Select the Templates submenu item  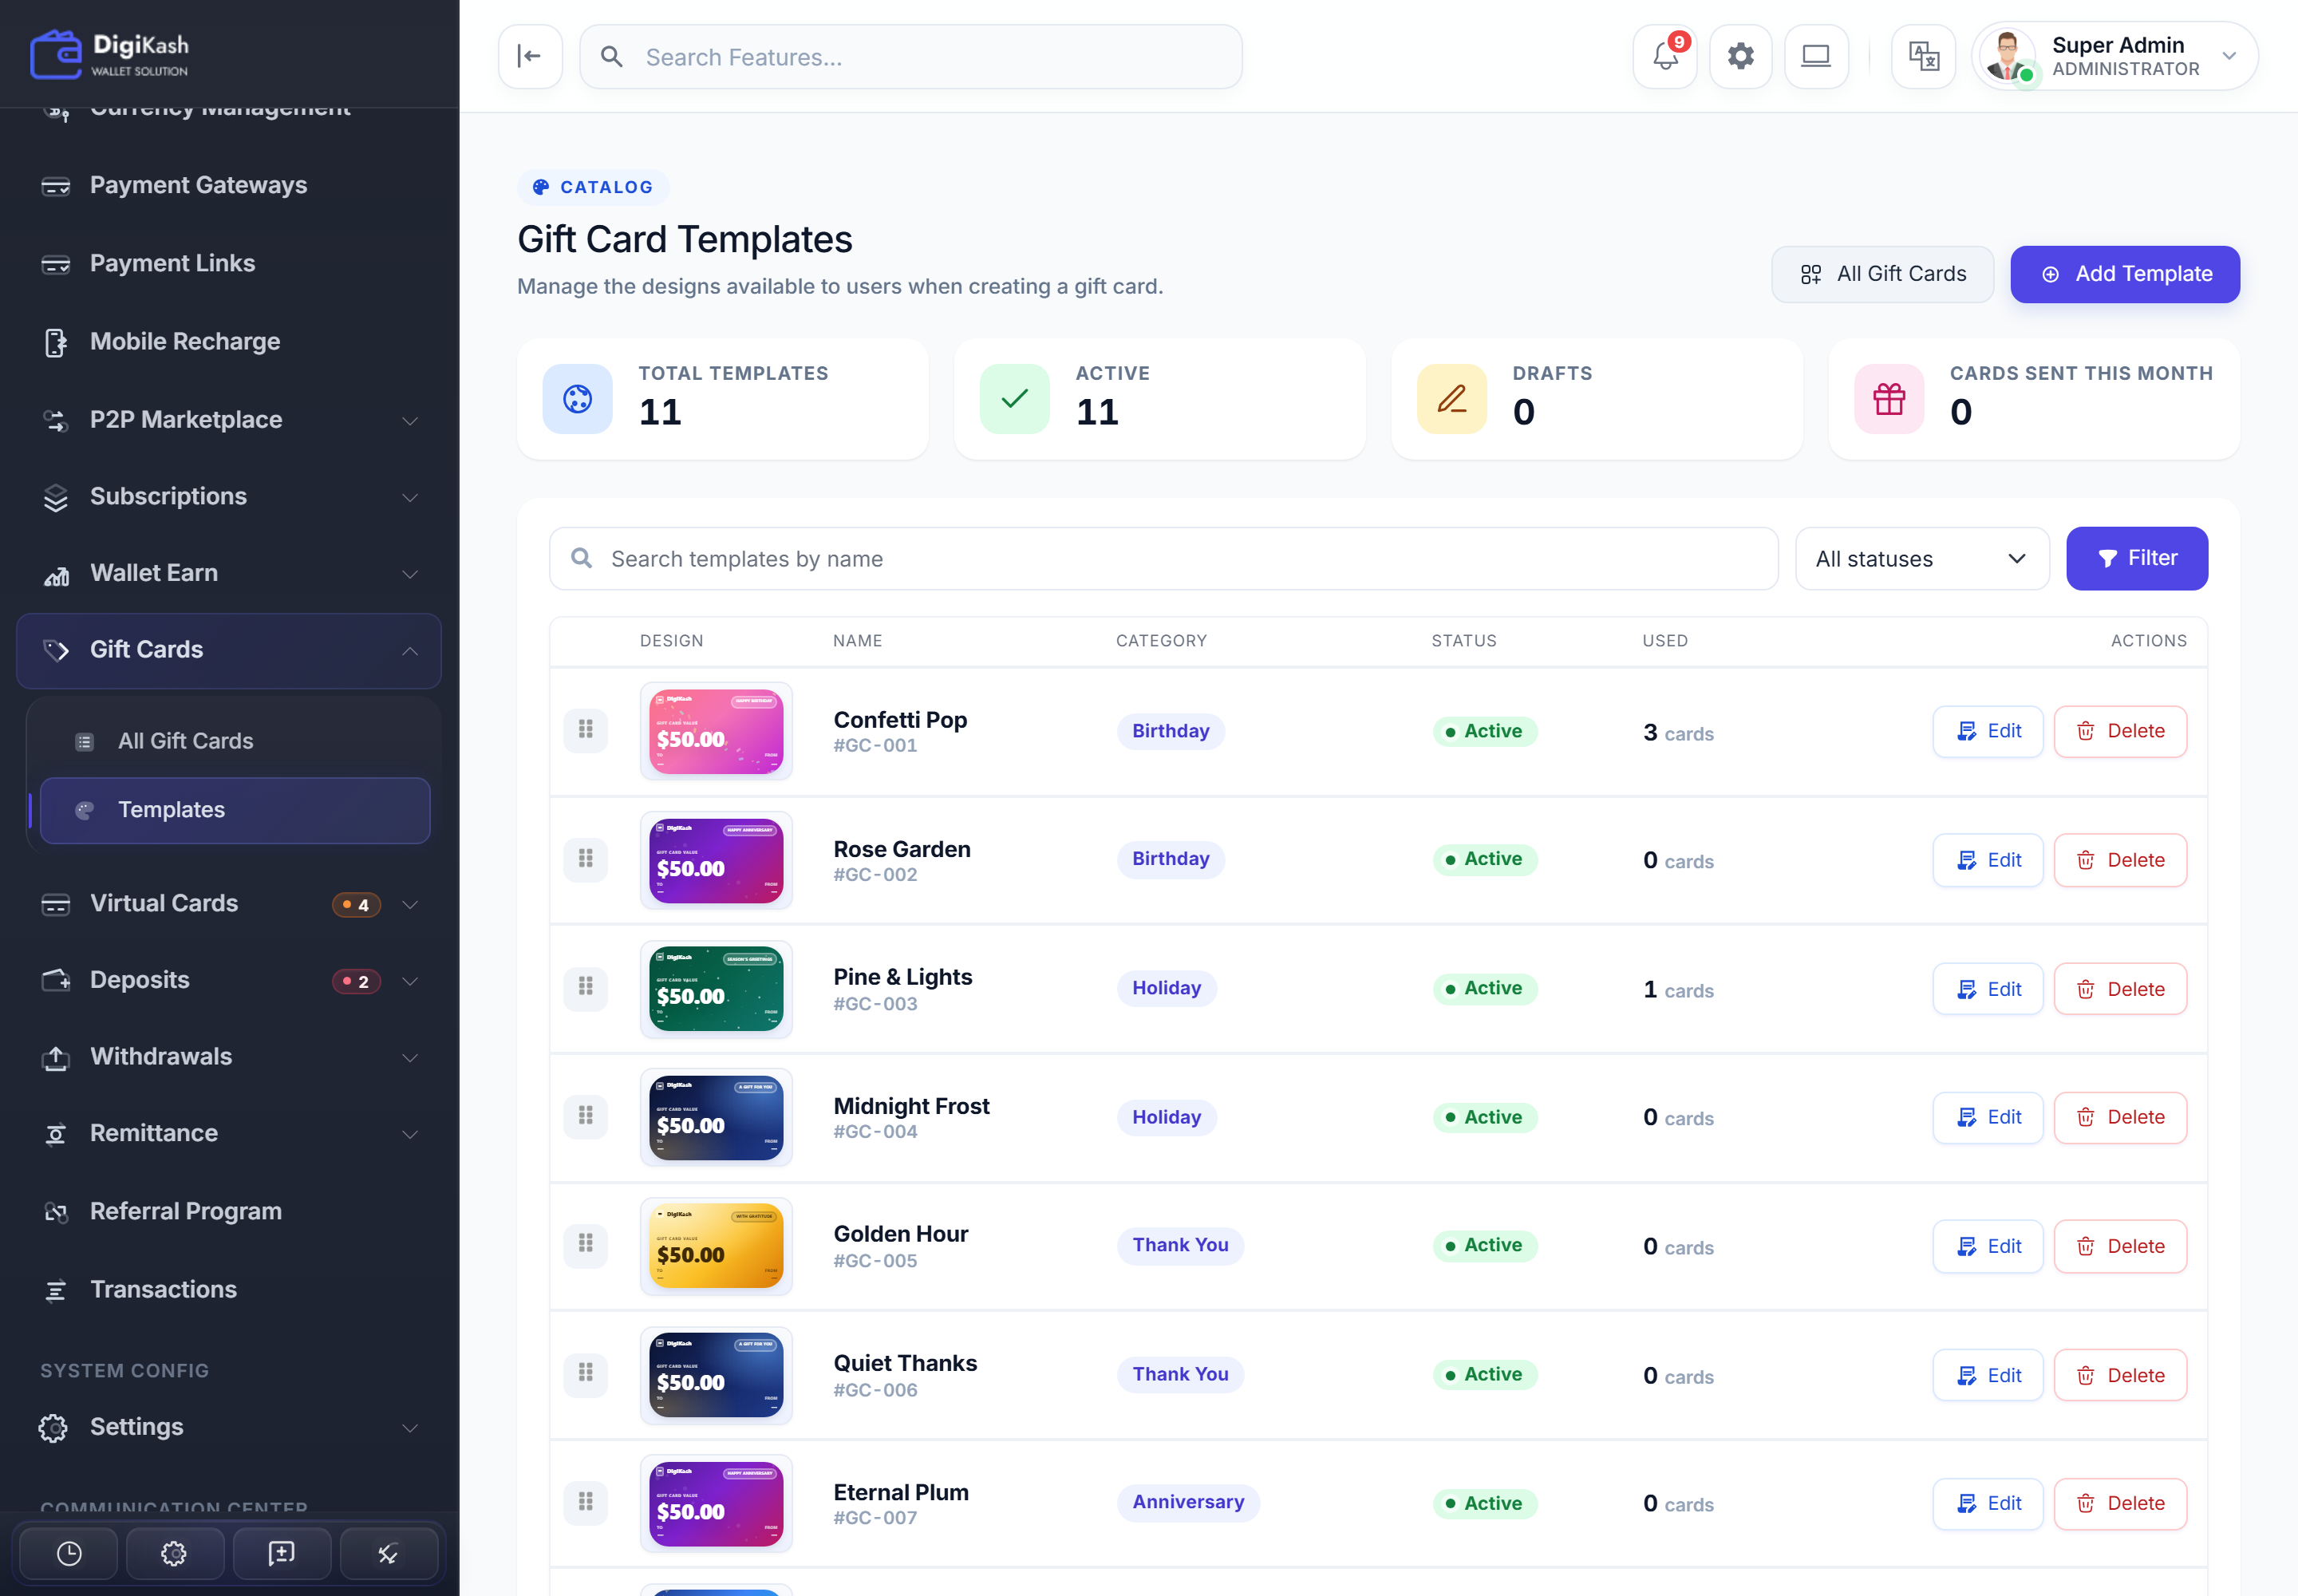pyautogui.click(x=235, y=810)
